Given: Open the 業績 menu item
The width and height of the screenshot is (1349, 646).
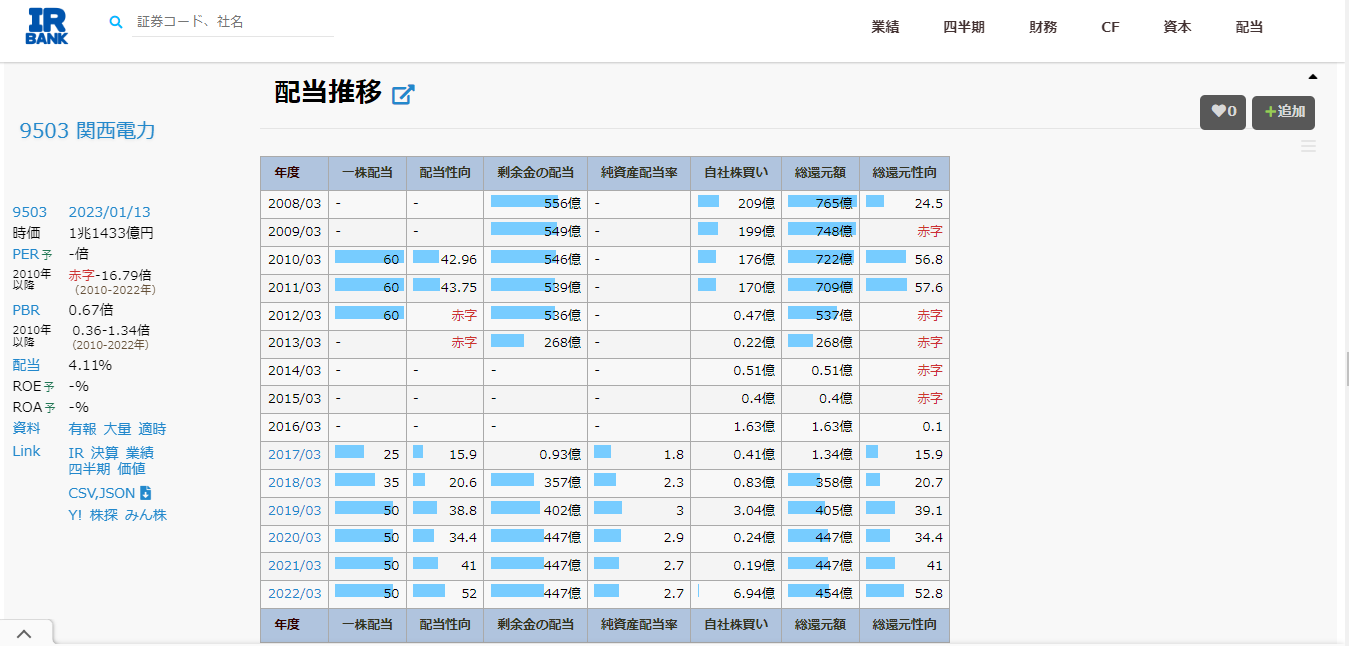Looking at the screenshot, I should [885, 27].
